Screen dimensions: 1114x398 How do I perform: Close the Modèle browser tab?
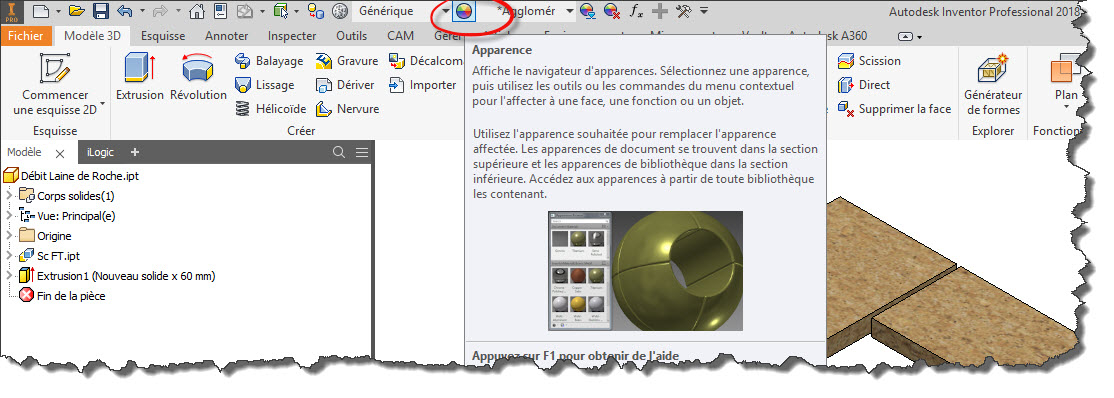[x=60, y=153]
